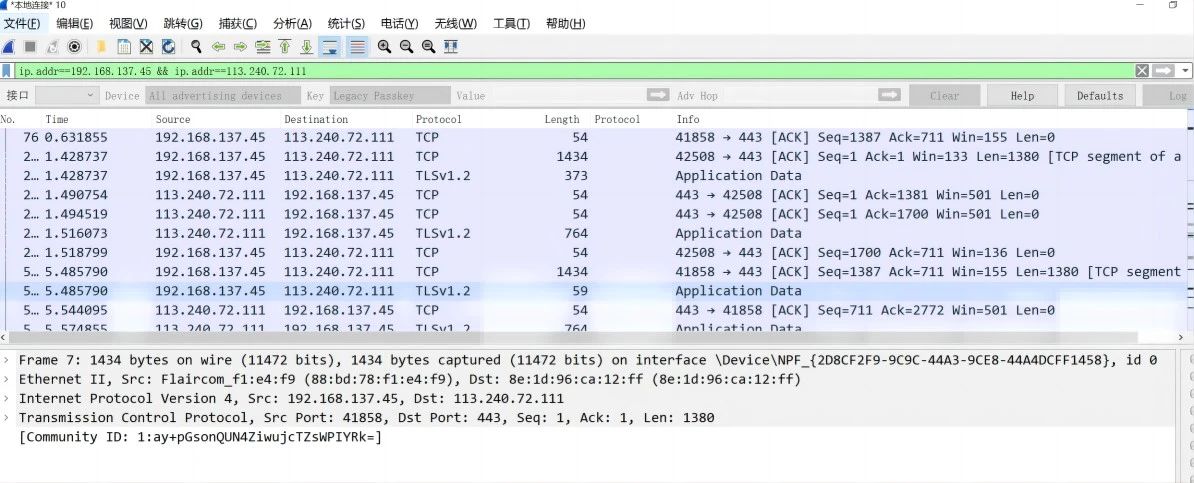Zoom in on packet list text
The height and width of the screenshot is (483, 1194).
pyautogui.click(x=385, y=46)
